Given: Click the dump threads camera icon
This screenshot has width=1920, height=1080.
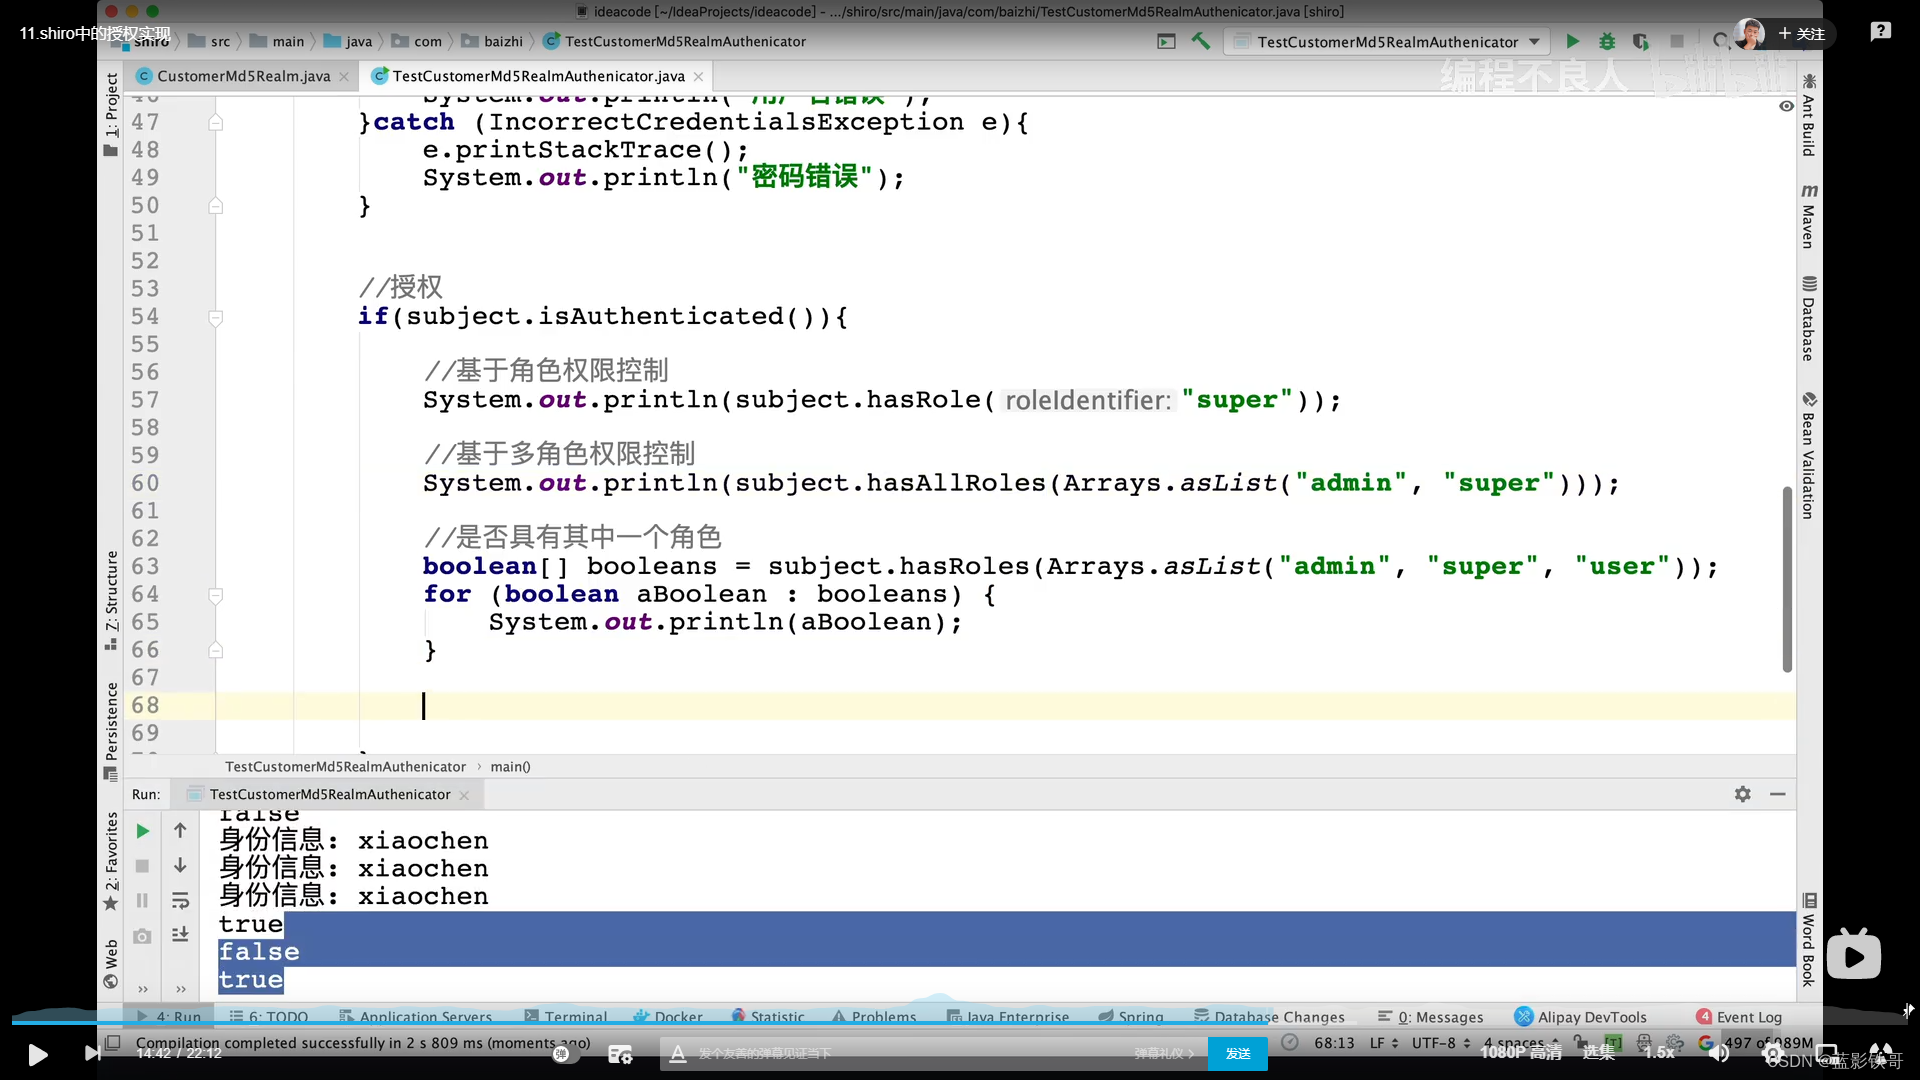Looking at the screenshot, I should (x=143, y=936).
